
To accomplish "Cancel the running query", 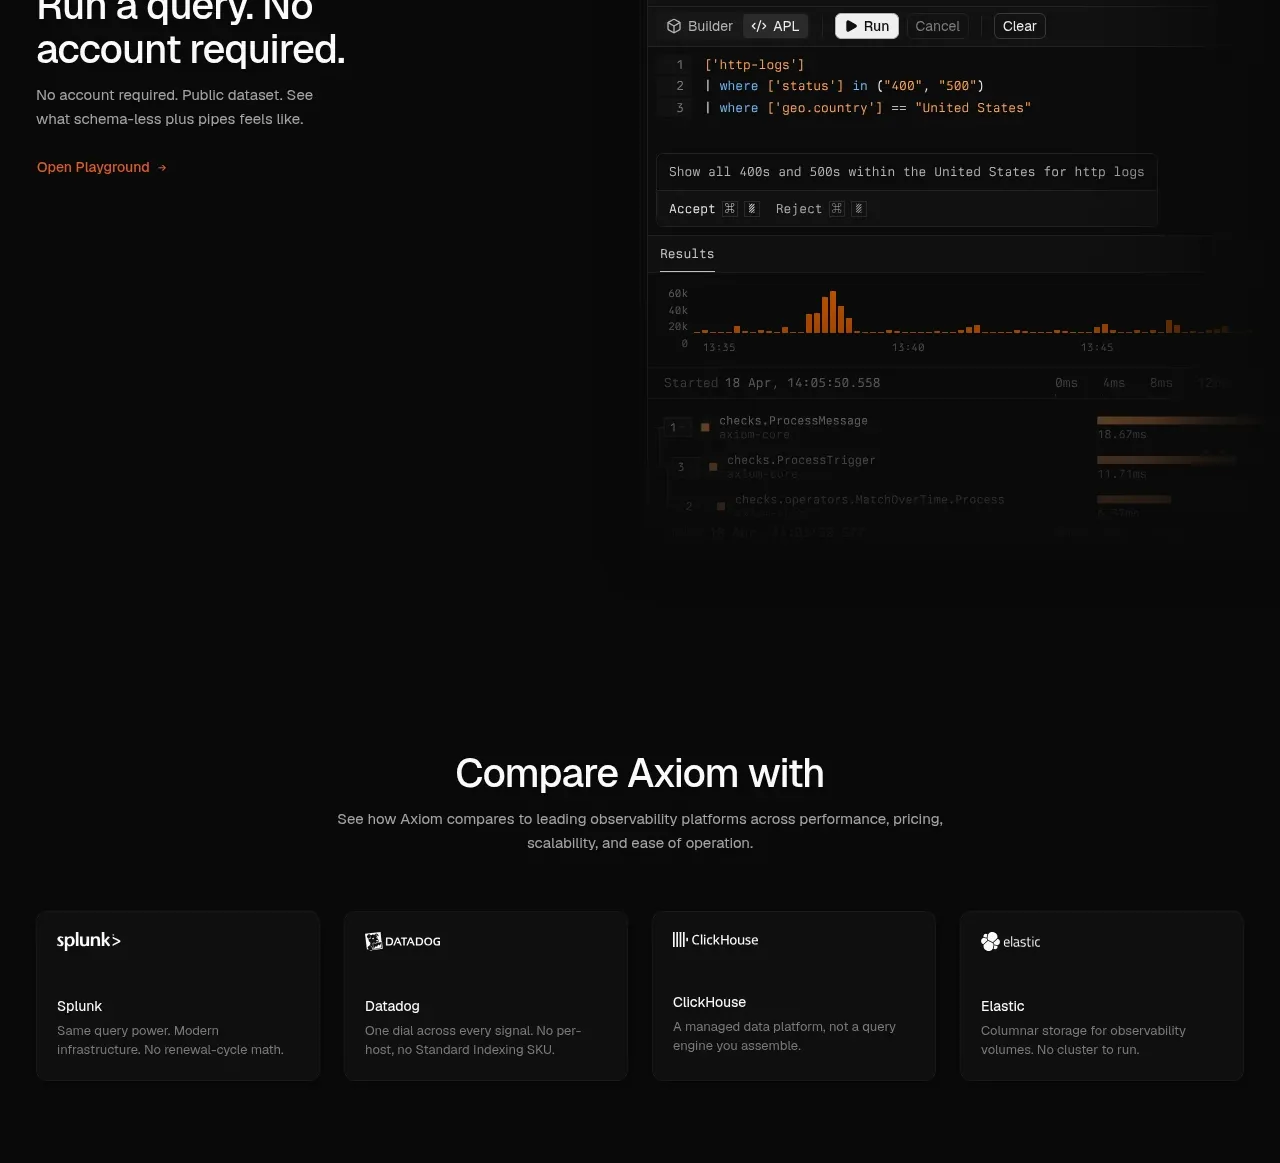I will point(937,26).
